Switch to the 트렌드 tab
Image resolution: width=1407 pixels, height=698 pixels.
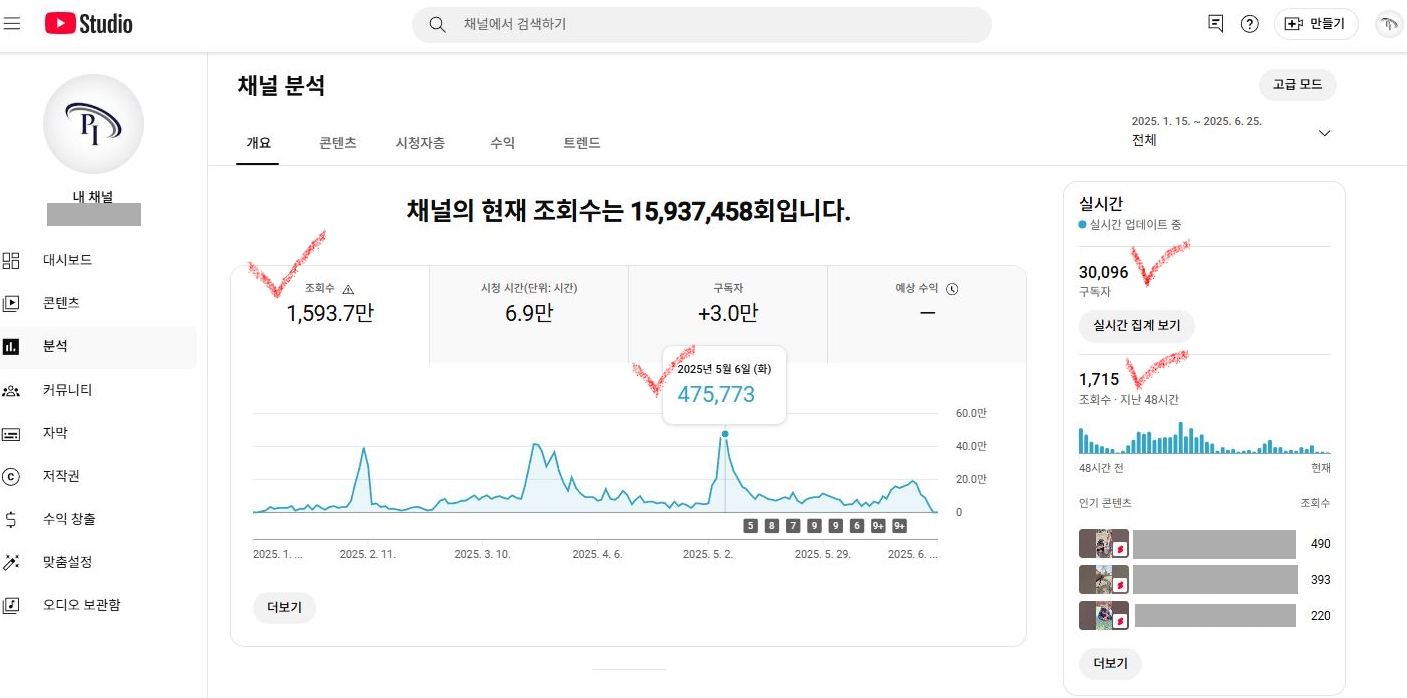582,143
